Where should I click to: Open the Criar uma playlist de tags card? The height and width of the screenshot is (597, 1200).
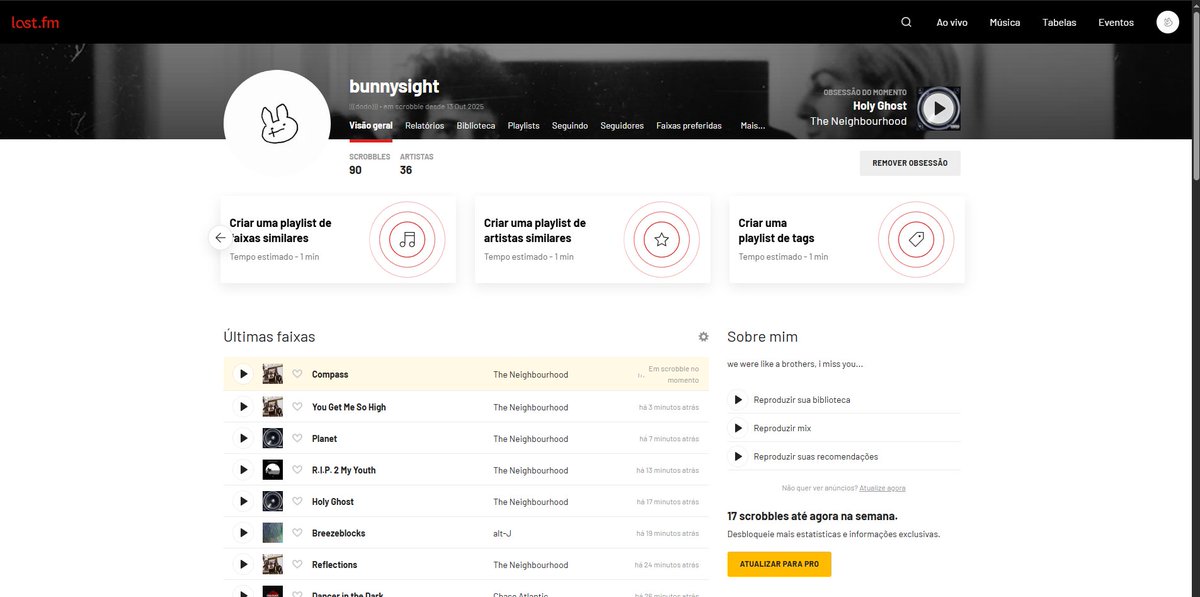coord(847,239)
